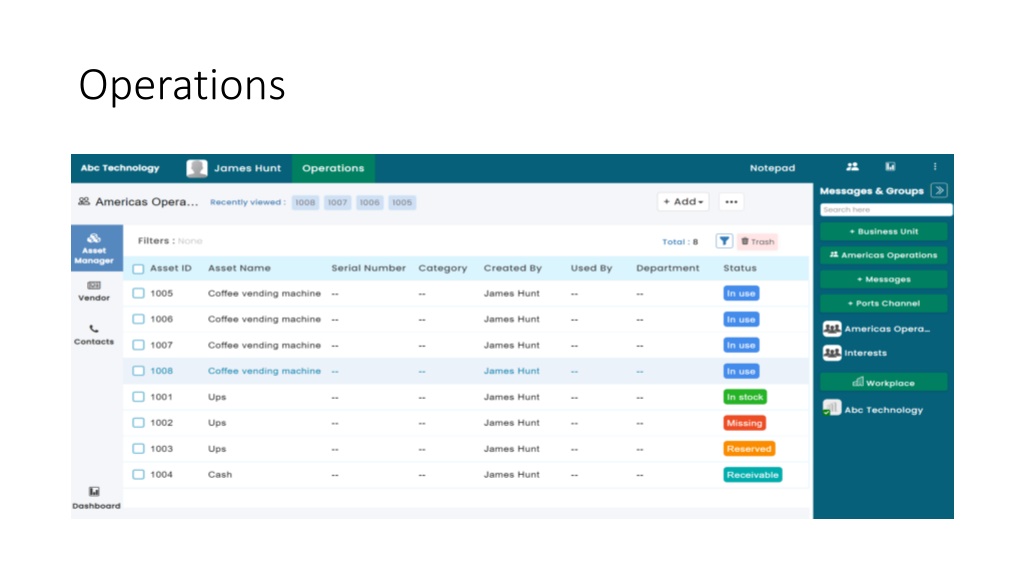Screen dimensions: 1024x576
Task: Check the box for asset 1002
Action: point(138,423)
